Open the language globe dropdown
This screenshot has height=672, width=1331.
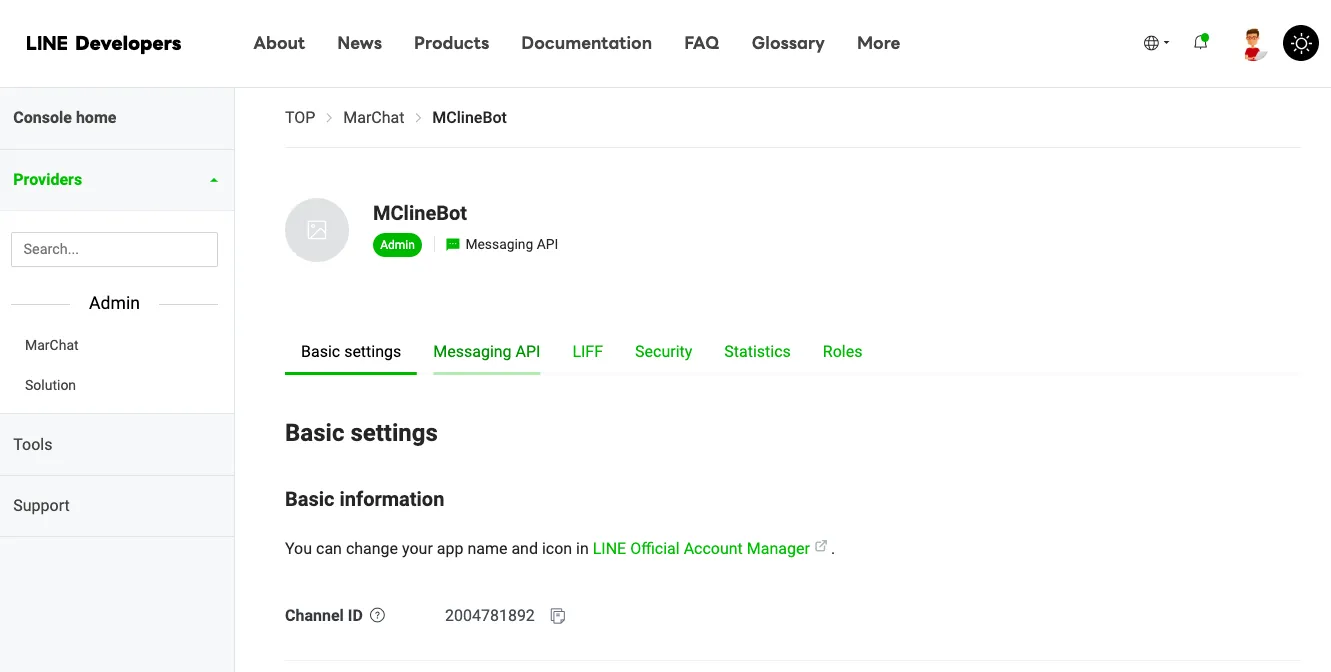(x=1156, y=43)
